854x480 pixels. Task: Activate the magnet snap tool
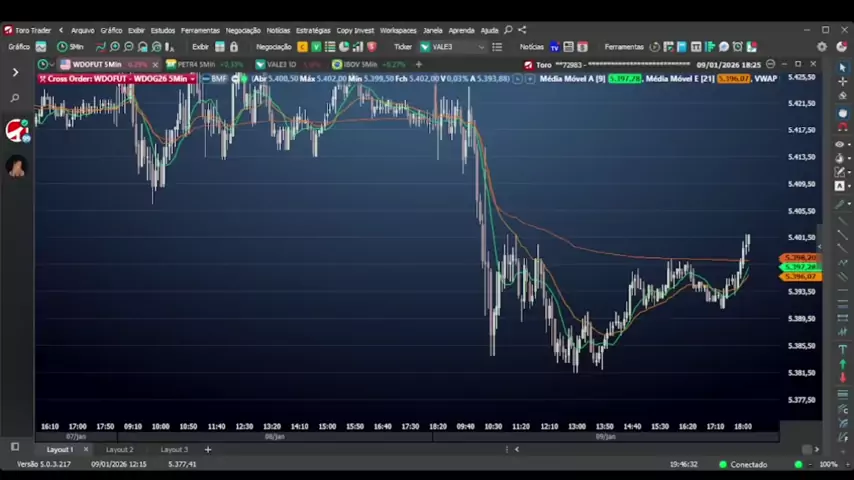tap(842, 128)
